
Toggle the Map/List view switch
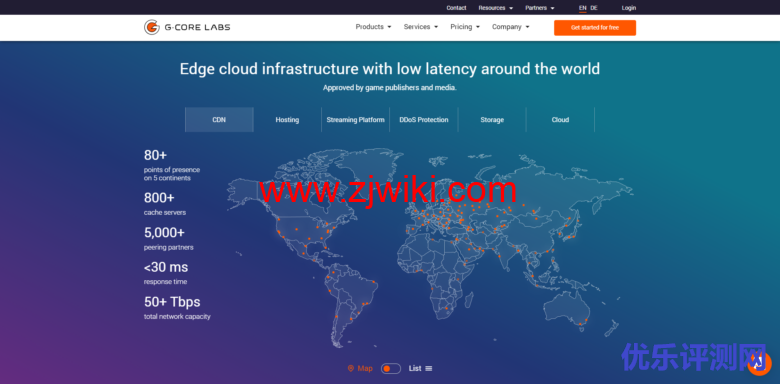[x=390, y=369]
